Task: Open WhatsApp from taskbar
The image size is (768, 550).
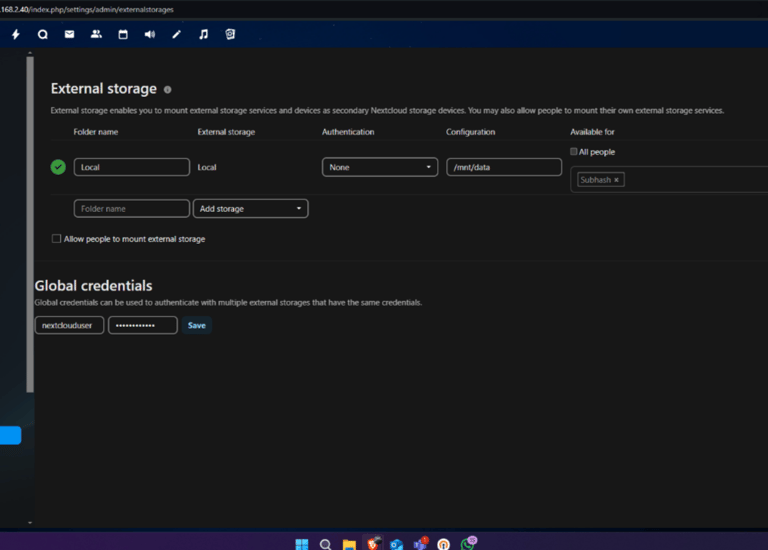Action: tap(468, 543)
